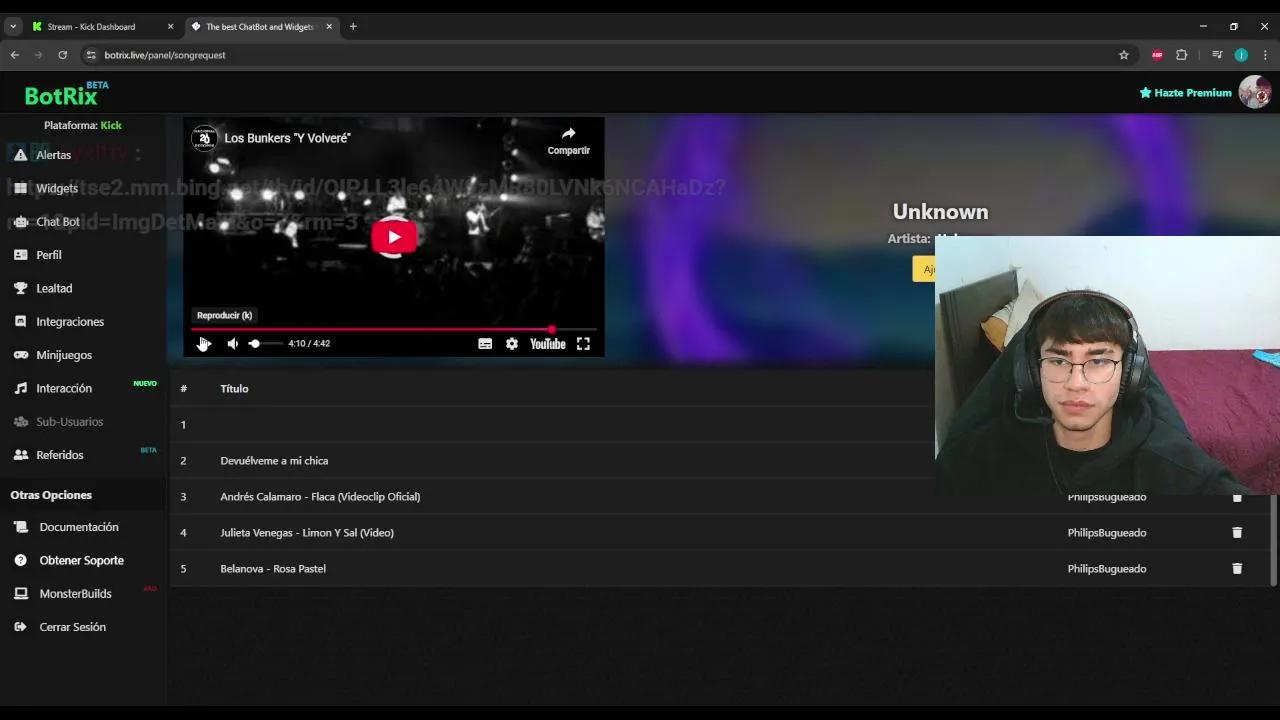Open the Alertas section in the sidebar

[53, 154]
